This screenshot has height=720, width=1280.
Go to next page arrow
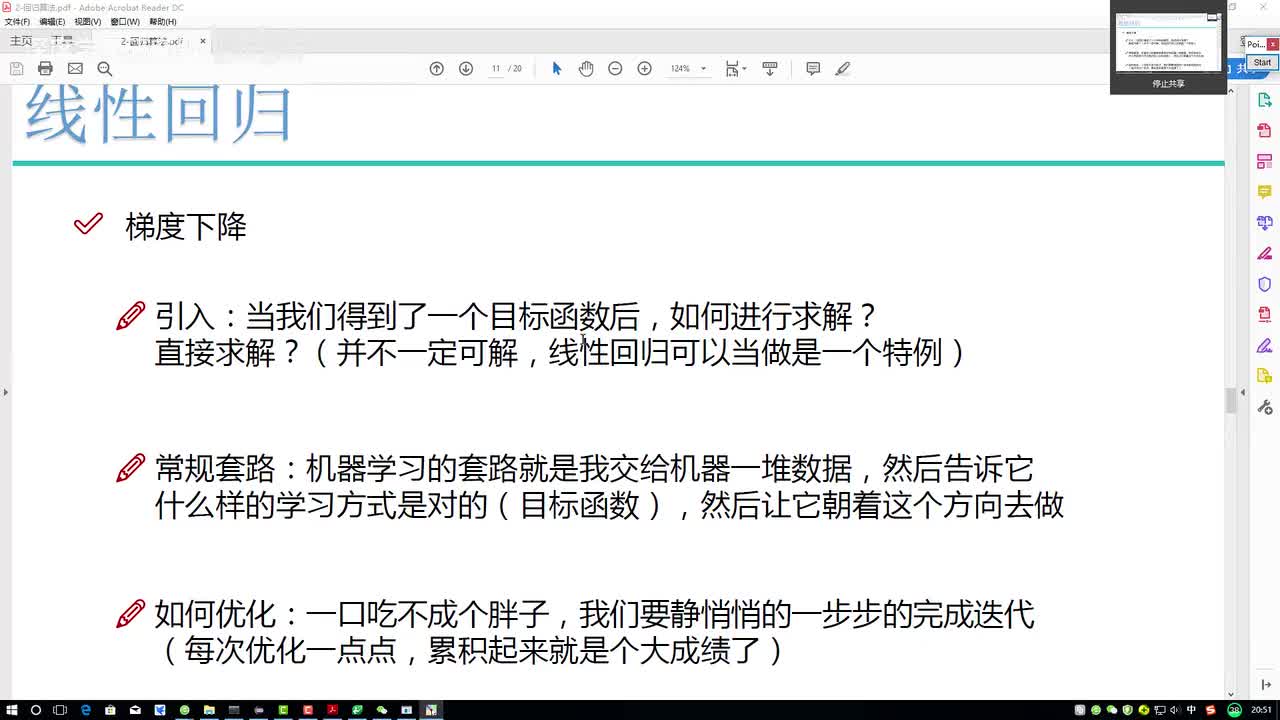coord(465,68)
